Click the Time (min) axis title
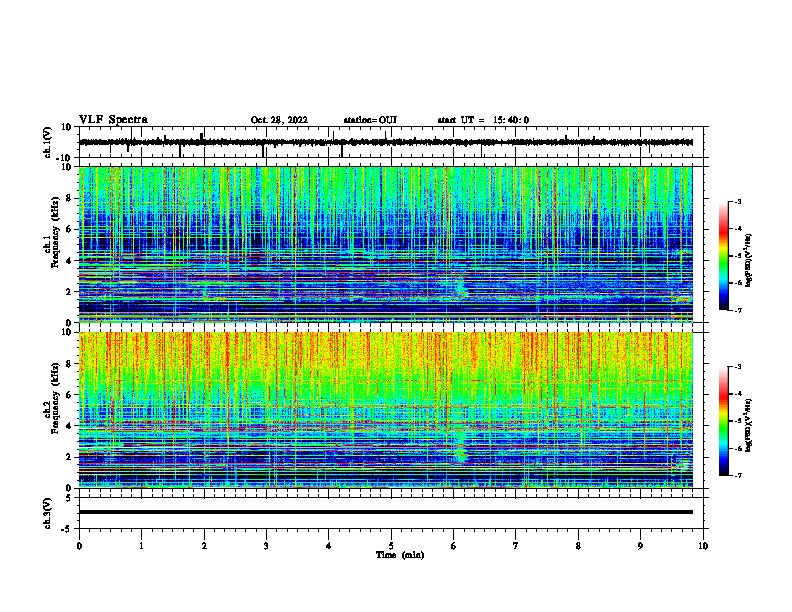 (x=400, y=555)
